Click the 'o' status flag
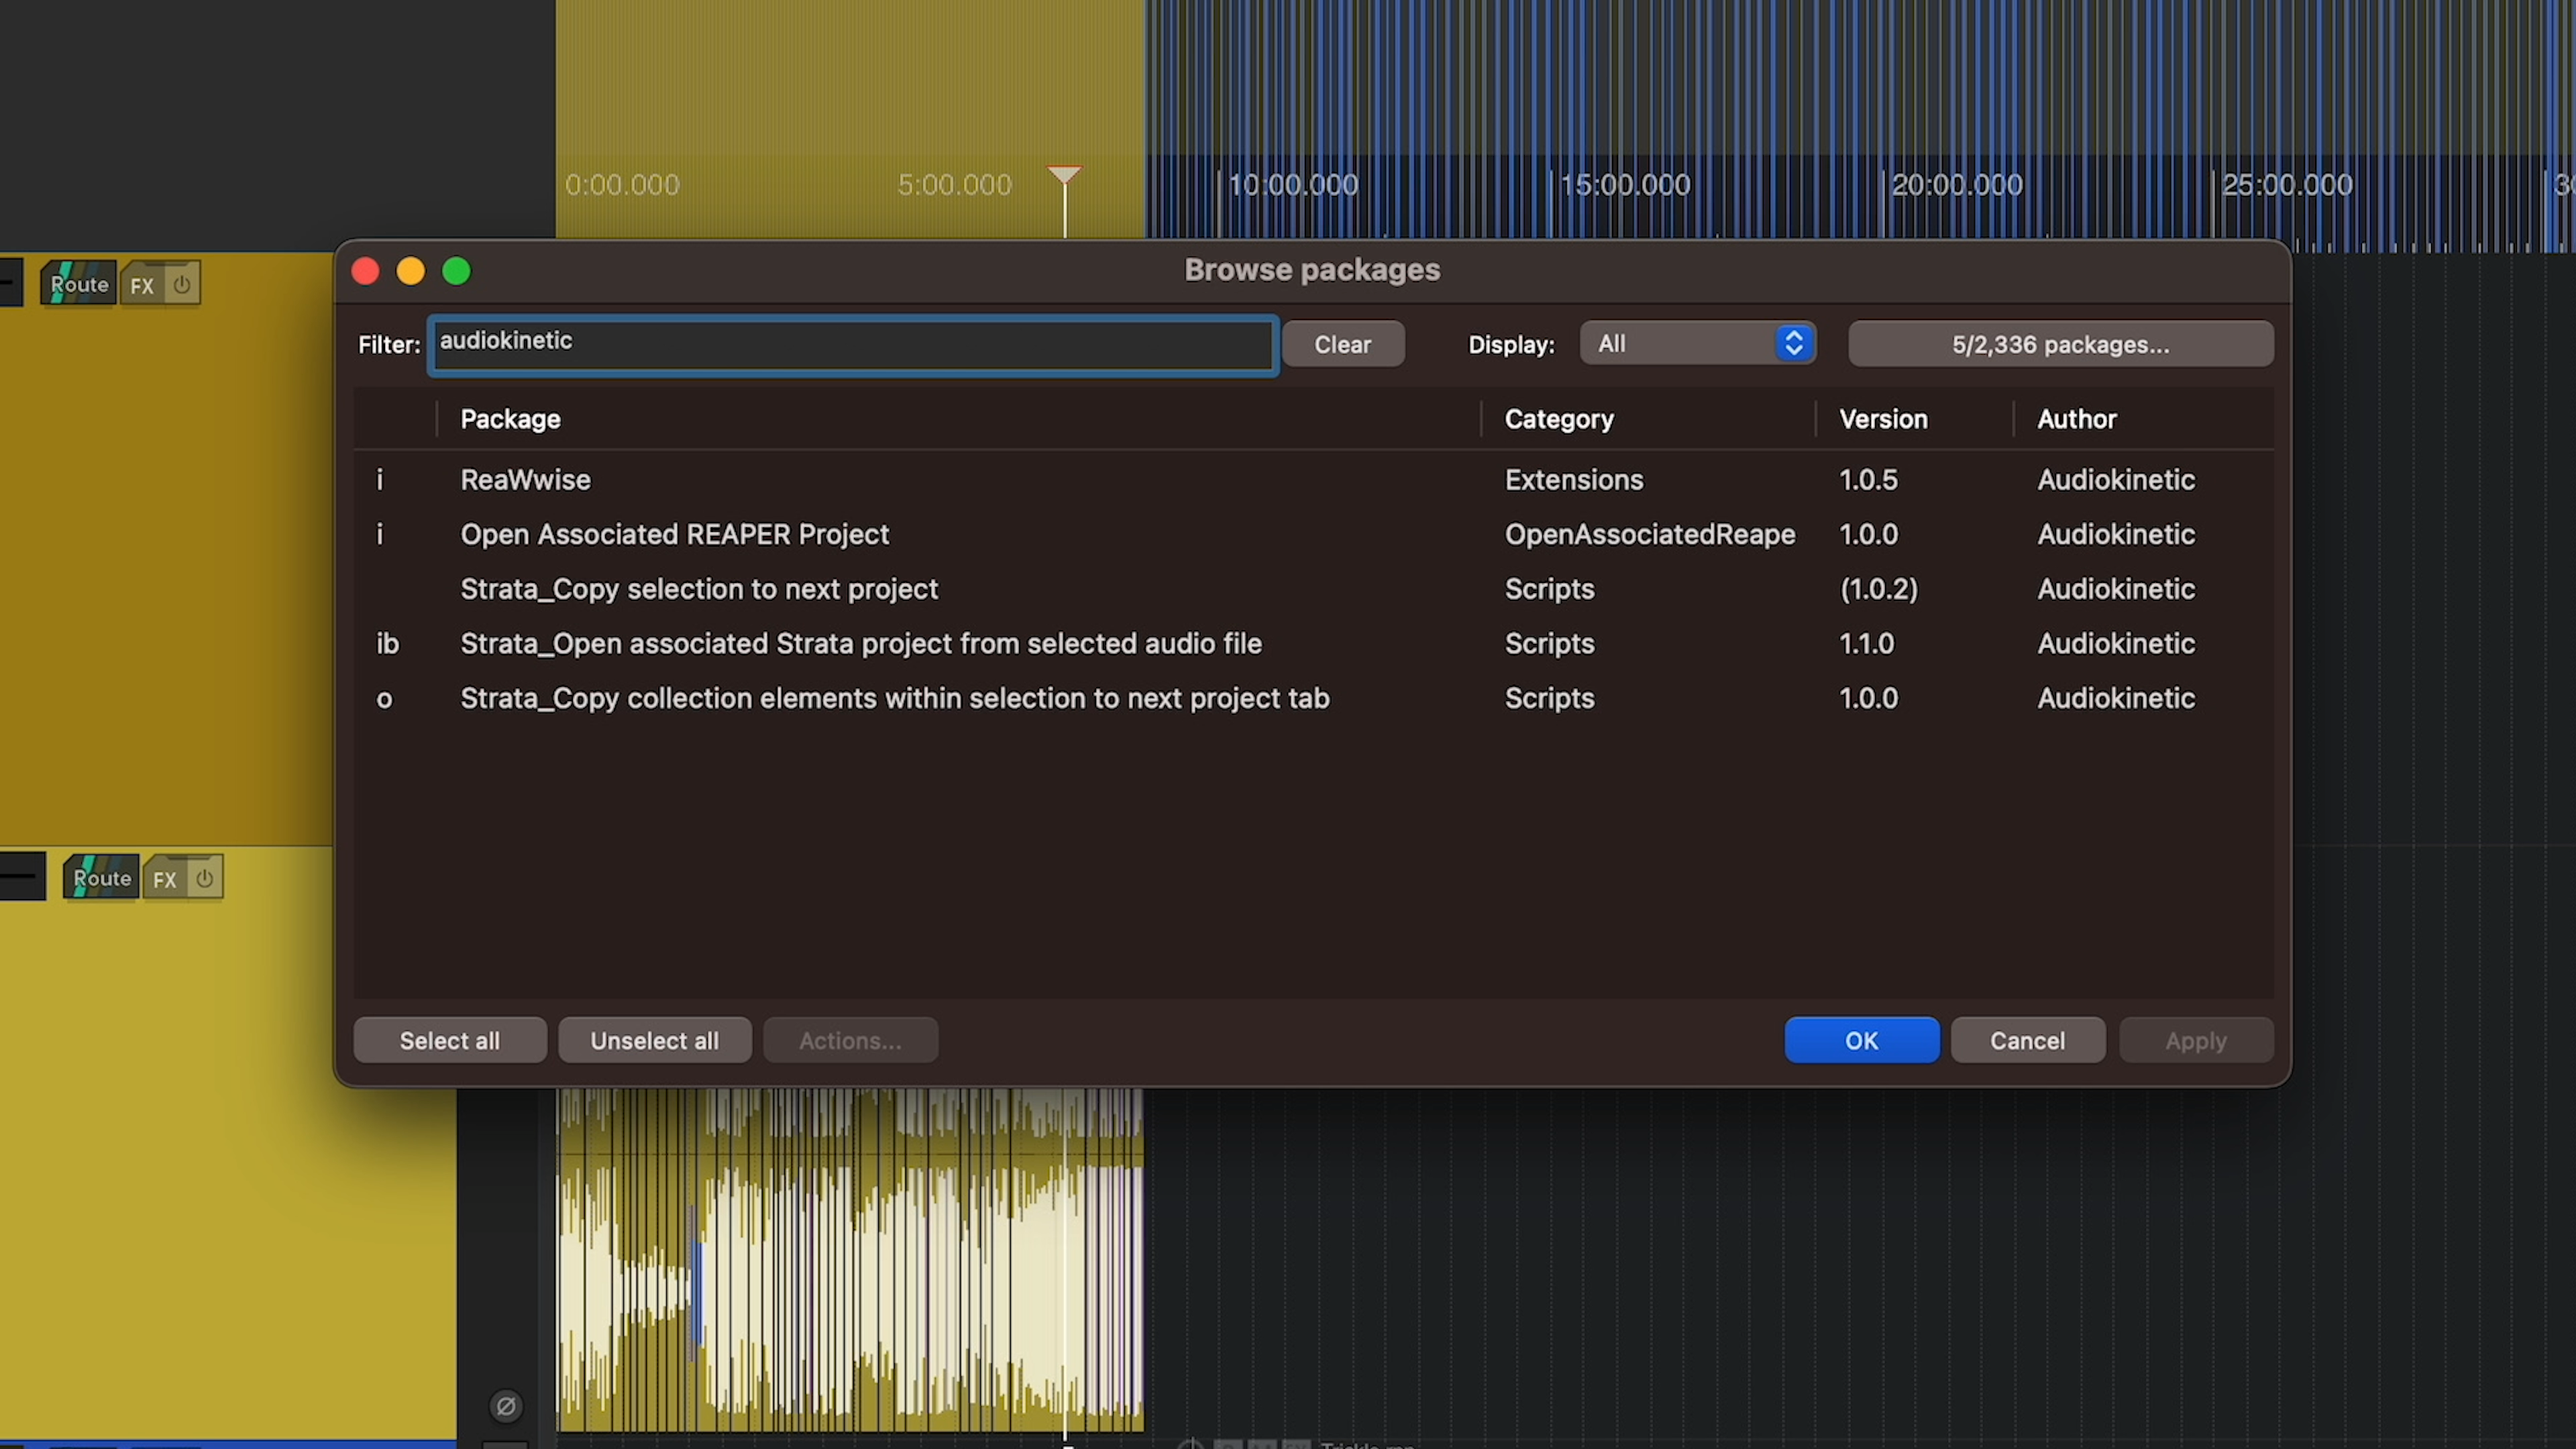Screen dimensions: 2576x1449 coord(384,699)
